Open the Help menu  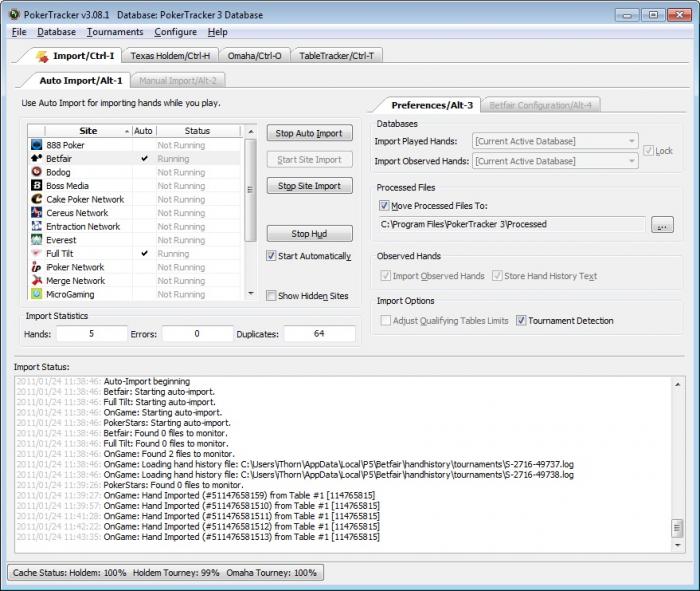click(217, 32)
